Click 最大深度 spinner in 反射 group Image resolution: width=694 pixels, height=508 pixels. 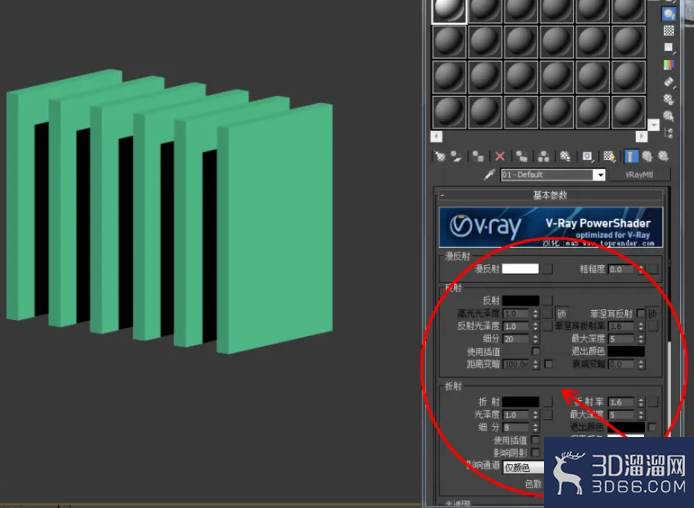[641, 339]
